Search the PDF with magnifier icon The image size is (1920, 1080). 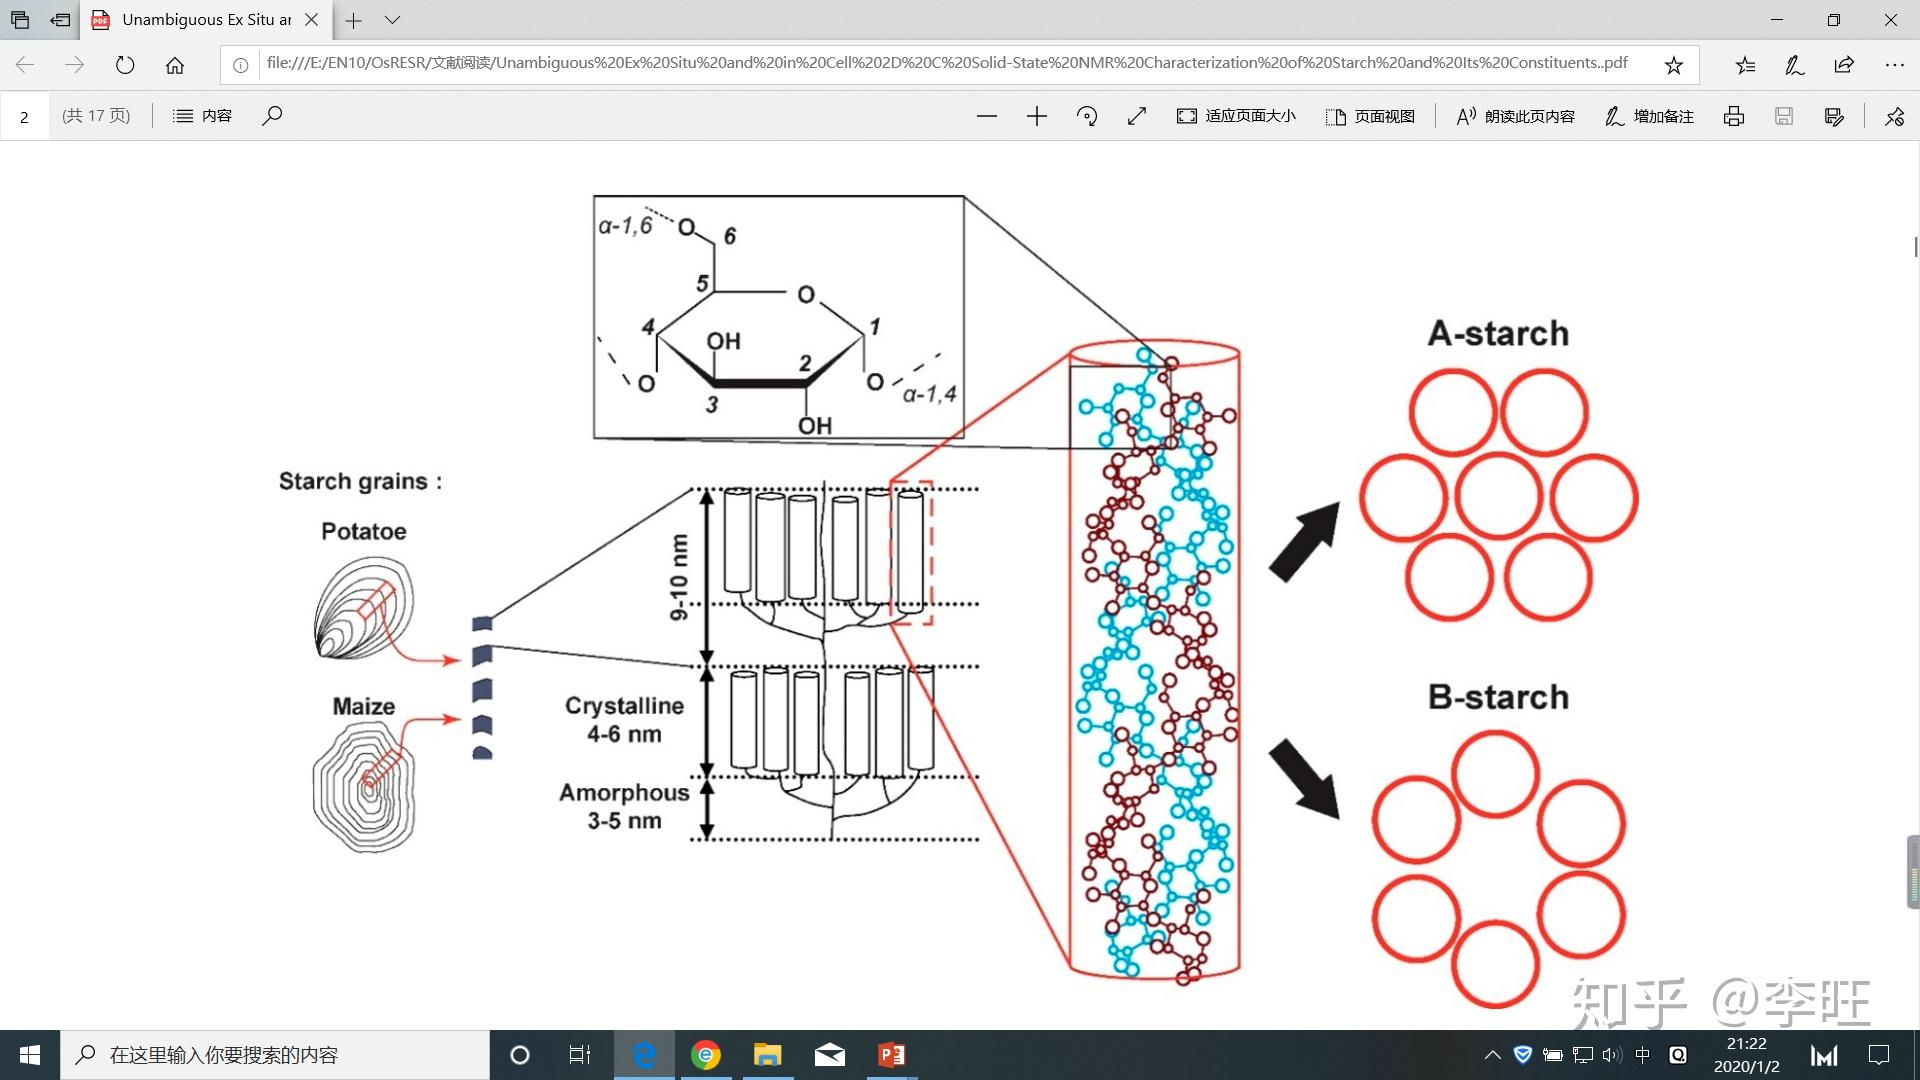(272, 116)
